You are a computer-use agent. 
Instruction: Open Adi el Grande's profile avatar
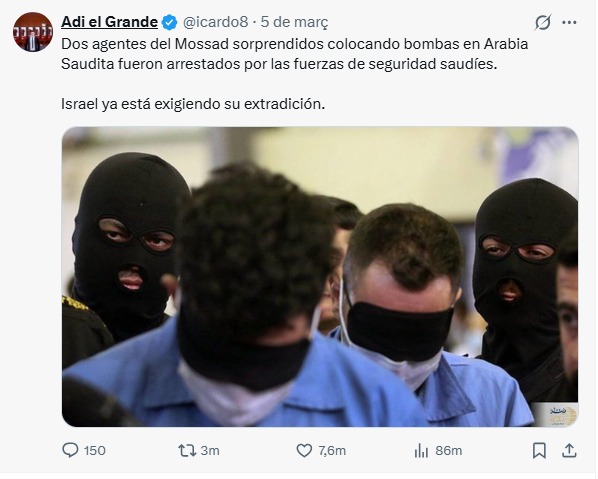(x=33, y=32)
